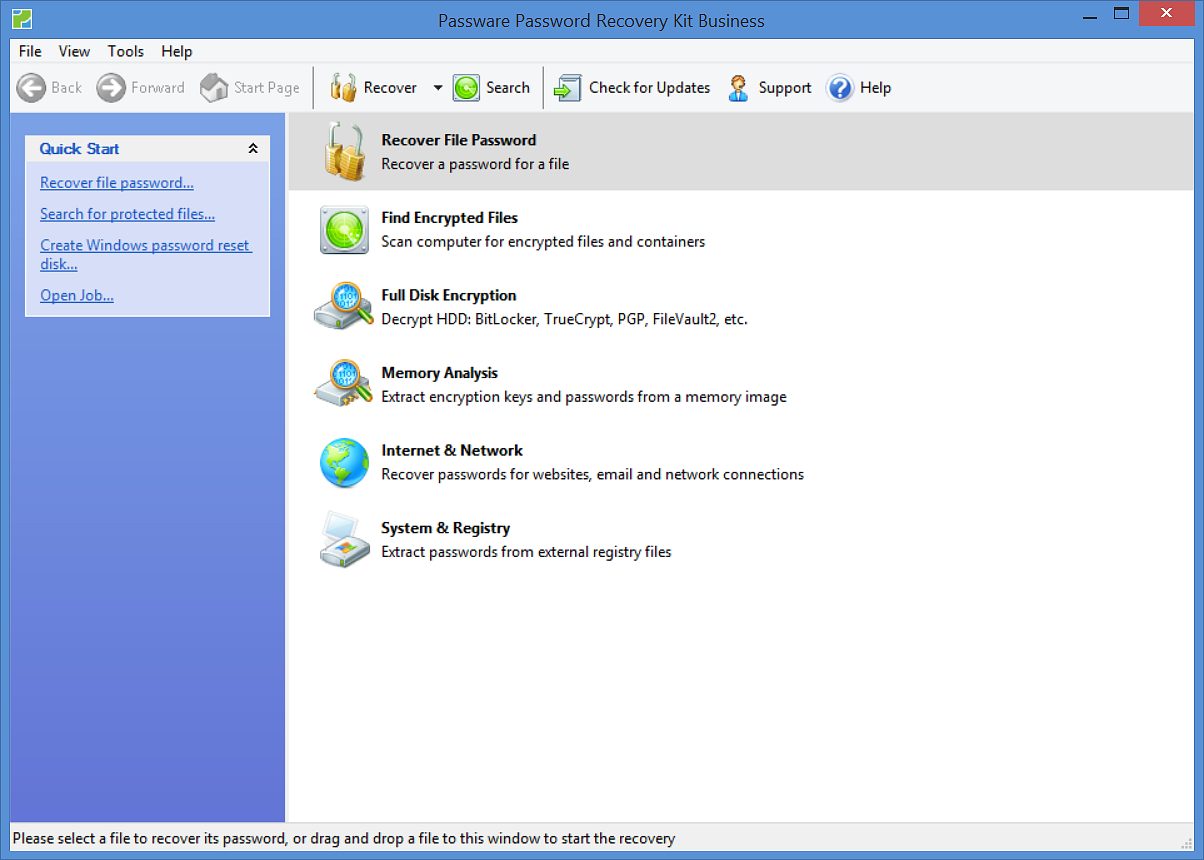Click the globe icon for Internet & Network
The height and width of the screenshot is (860, 1204).
(x=344, y=463)
